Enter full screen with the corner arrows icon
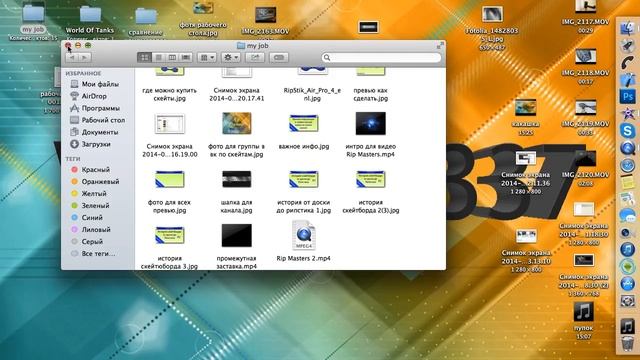Image resolution: width=640 pixels, height=360 pixels. (440, 46)
